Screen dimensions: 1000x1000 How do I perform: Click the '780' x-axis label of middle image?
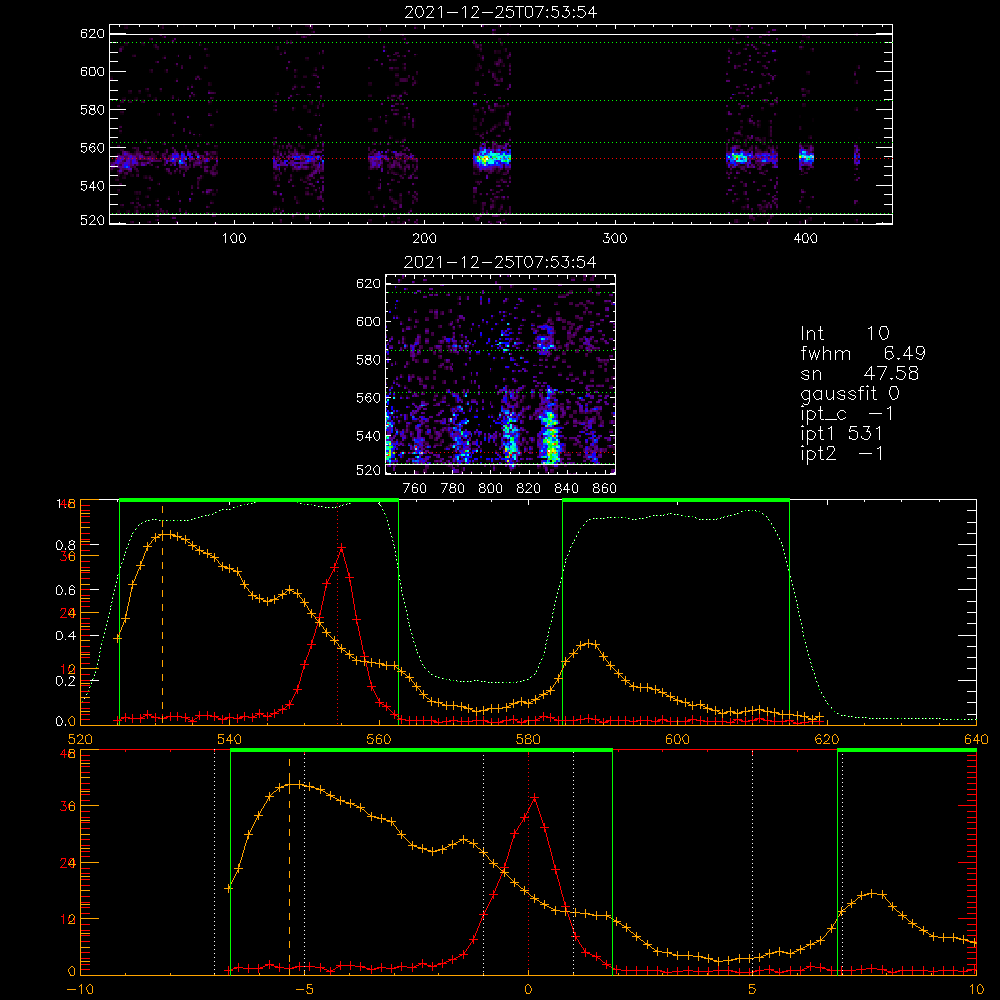coord(453,489)
